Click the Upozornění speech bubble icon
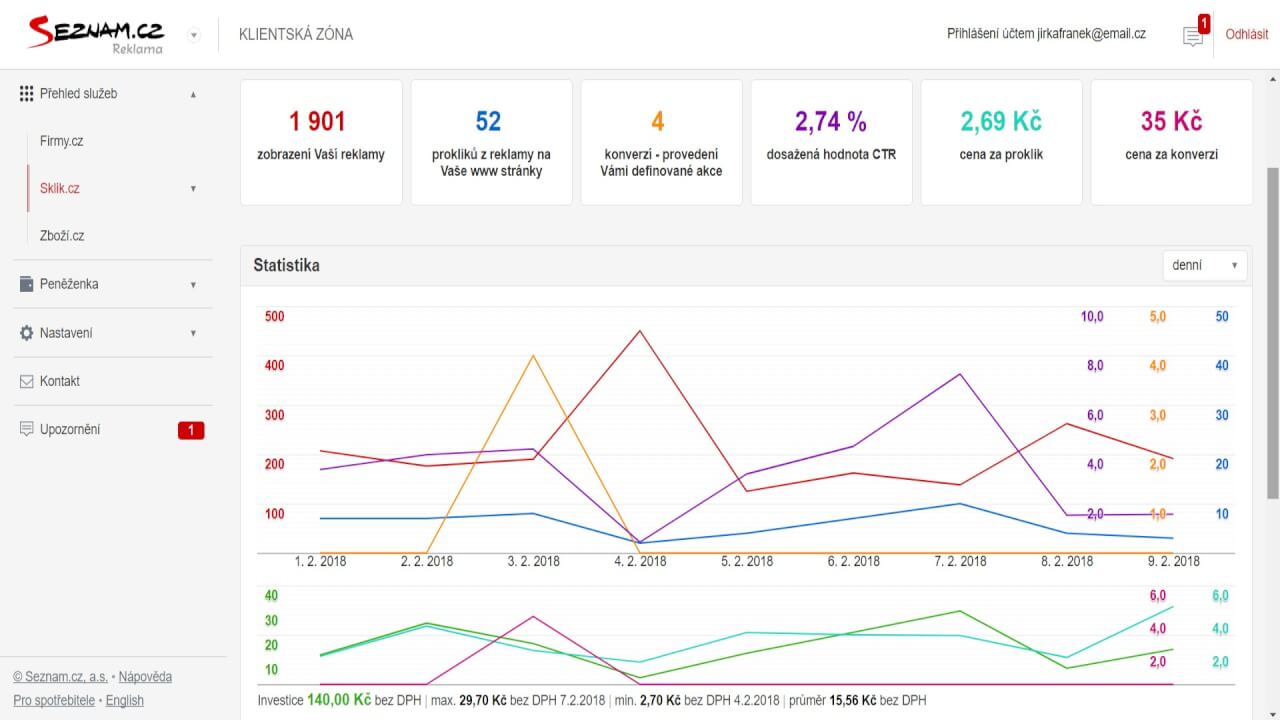 [x=27, y=429]
